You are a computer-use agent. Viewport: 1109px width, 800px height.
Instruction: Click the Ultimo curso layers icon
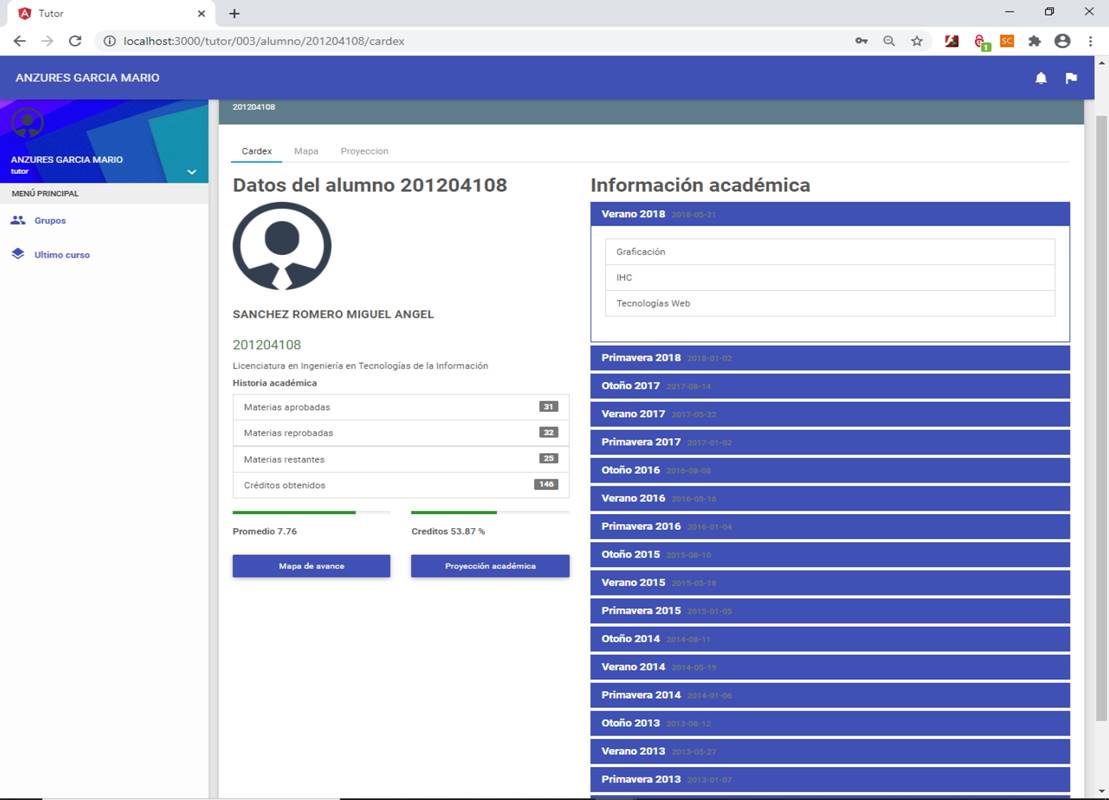point(18,254)
